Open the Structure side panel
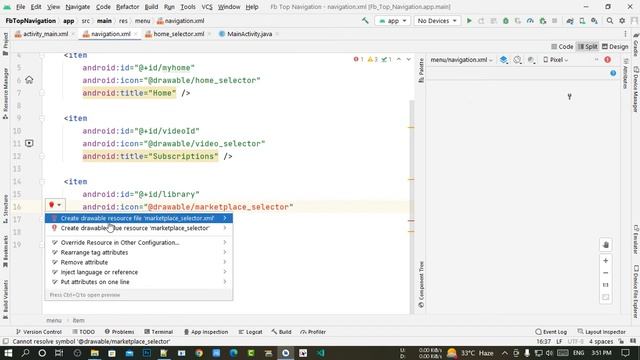 [5, 209]
